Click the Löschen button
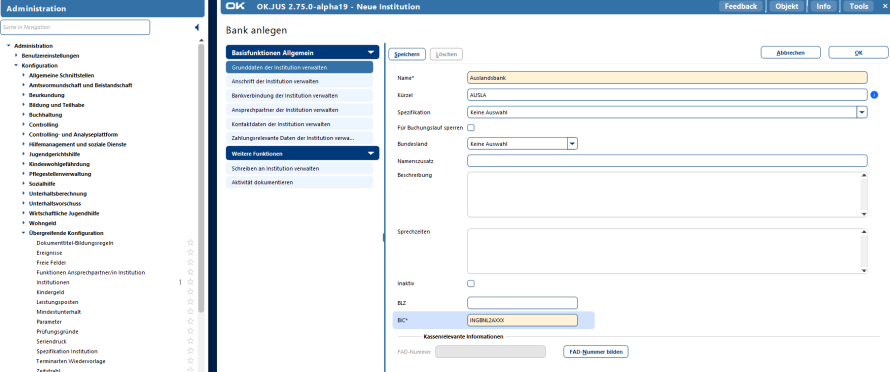The height and width of the screenshot is (372, 890). click(x=447, y=54)
